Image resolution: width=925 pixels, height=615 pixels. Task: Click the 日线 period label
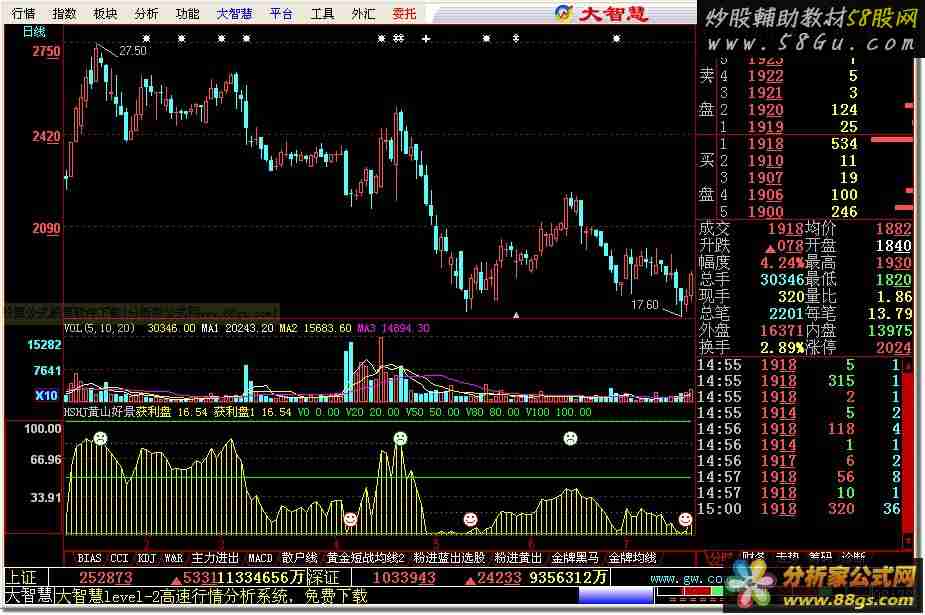34,32
